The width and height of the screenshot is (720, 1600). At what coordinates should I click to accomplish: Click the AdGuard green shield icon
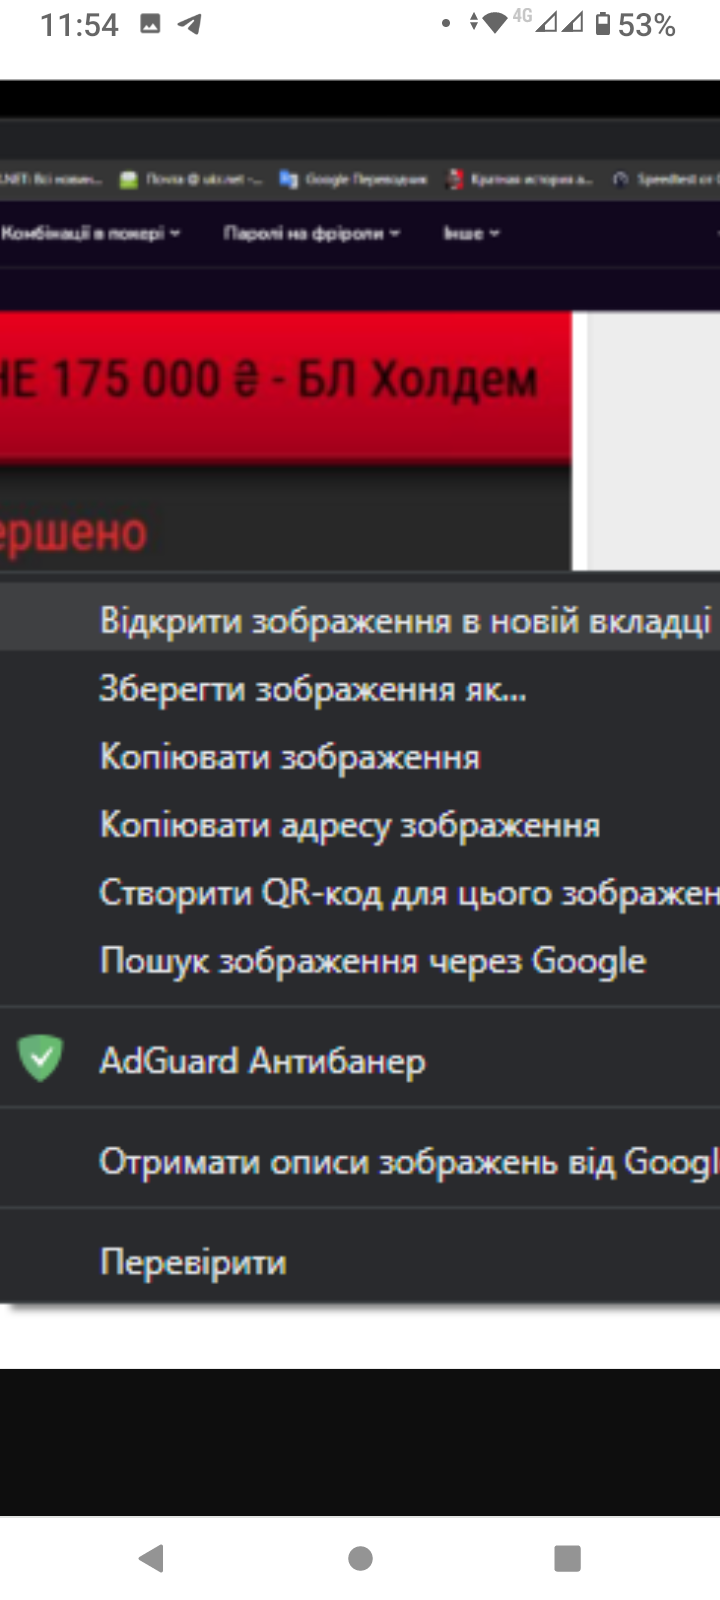[x=40, y=1059]
